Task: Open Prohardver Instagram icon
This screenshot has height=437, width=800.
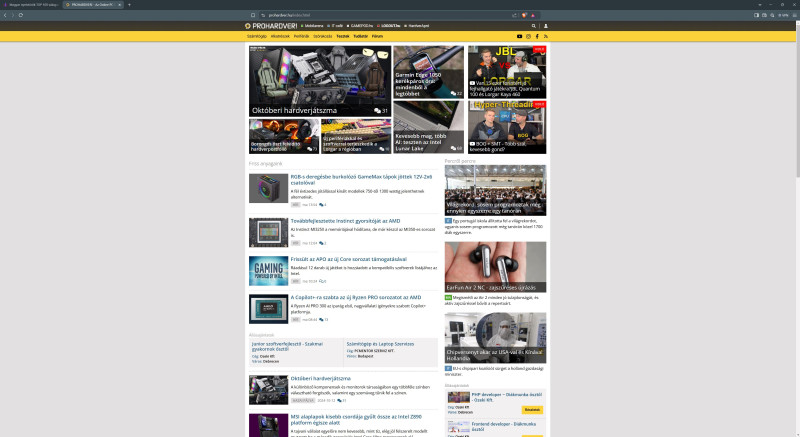Action: pos(528,36)
